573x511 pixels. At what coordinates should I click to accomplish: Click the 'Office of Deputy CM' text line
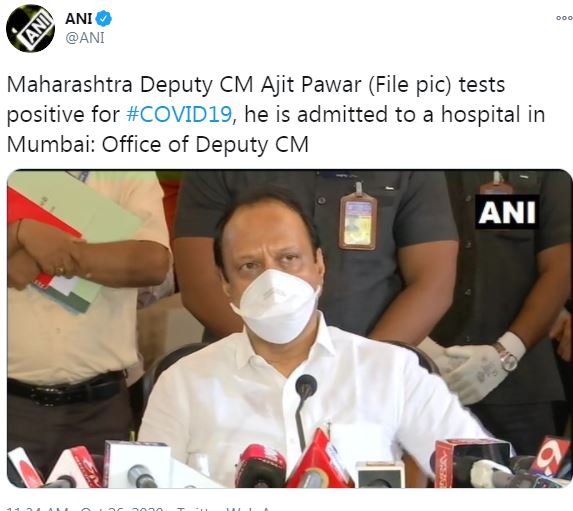tap(205, 144)
